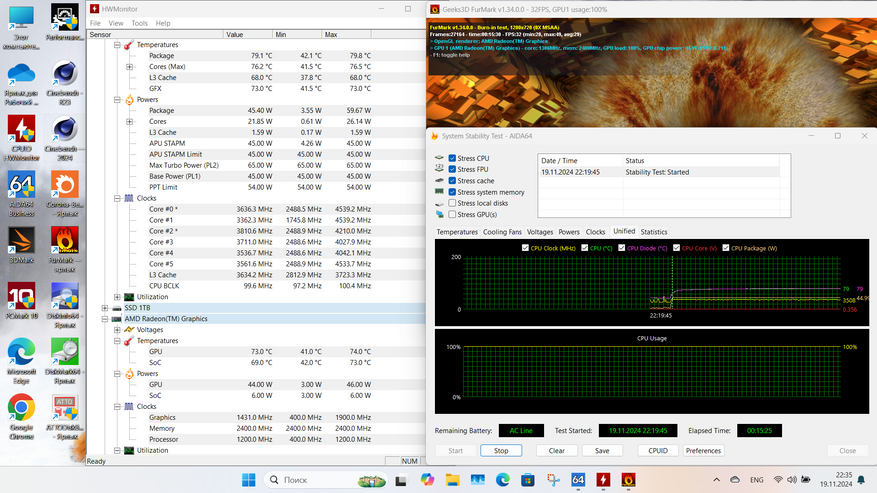877x493 pixels.
Task: Open AIDA64 Preferences button
Action: [703, 450]
